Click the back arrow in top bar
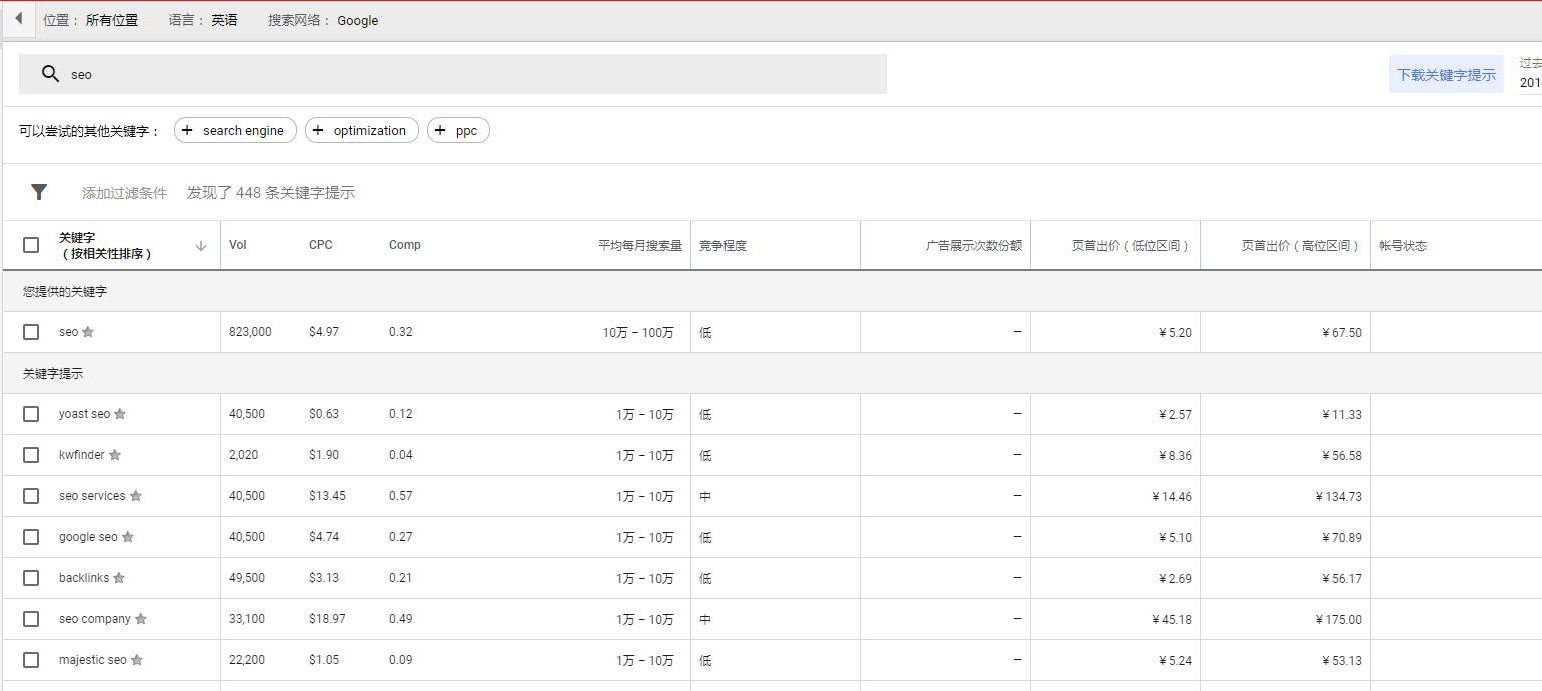The image size is (1542, 691). pos(18,19)
